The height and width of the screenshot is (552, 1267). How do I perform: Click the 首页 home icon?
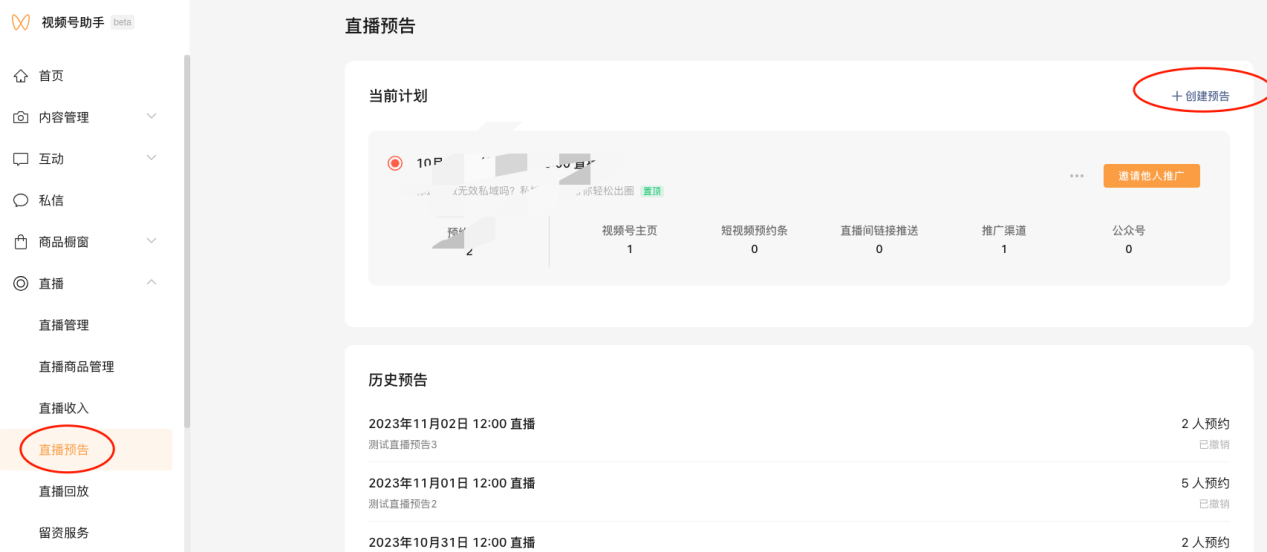(x=20, y=76)
